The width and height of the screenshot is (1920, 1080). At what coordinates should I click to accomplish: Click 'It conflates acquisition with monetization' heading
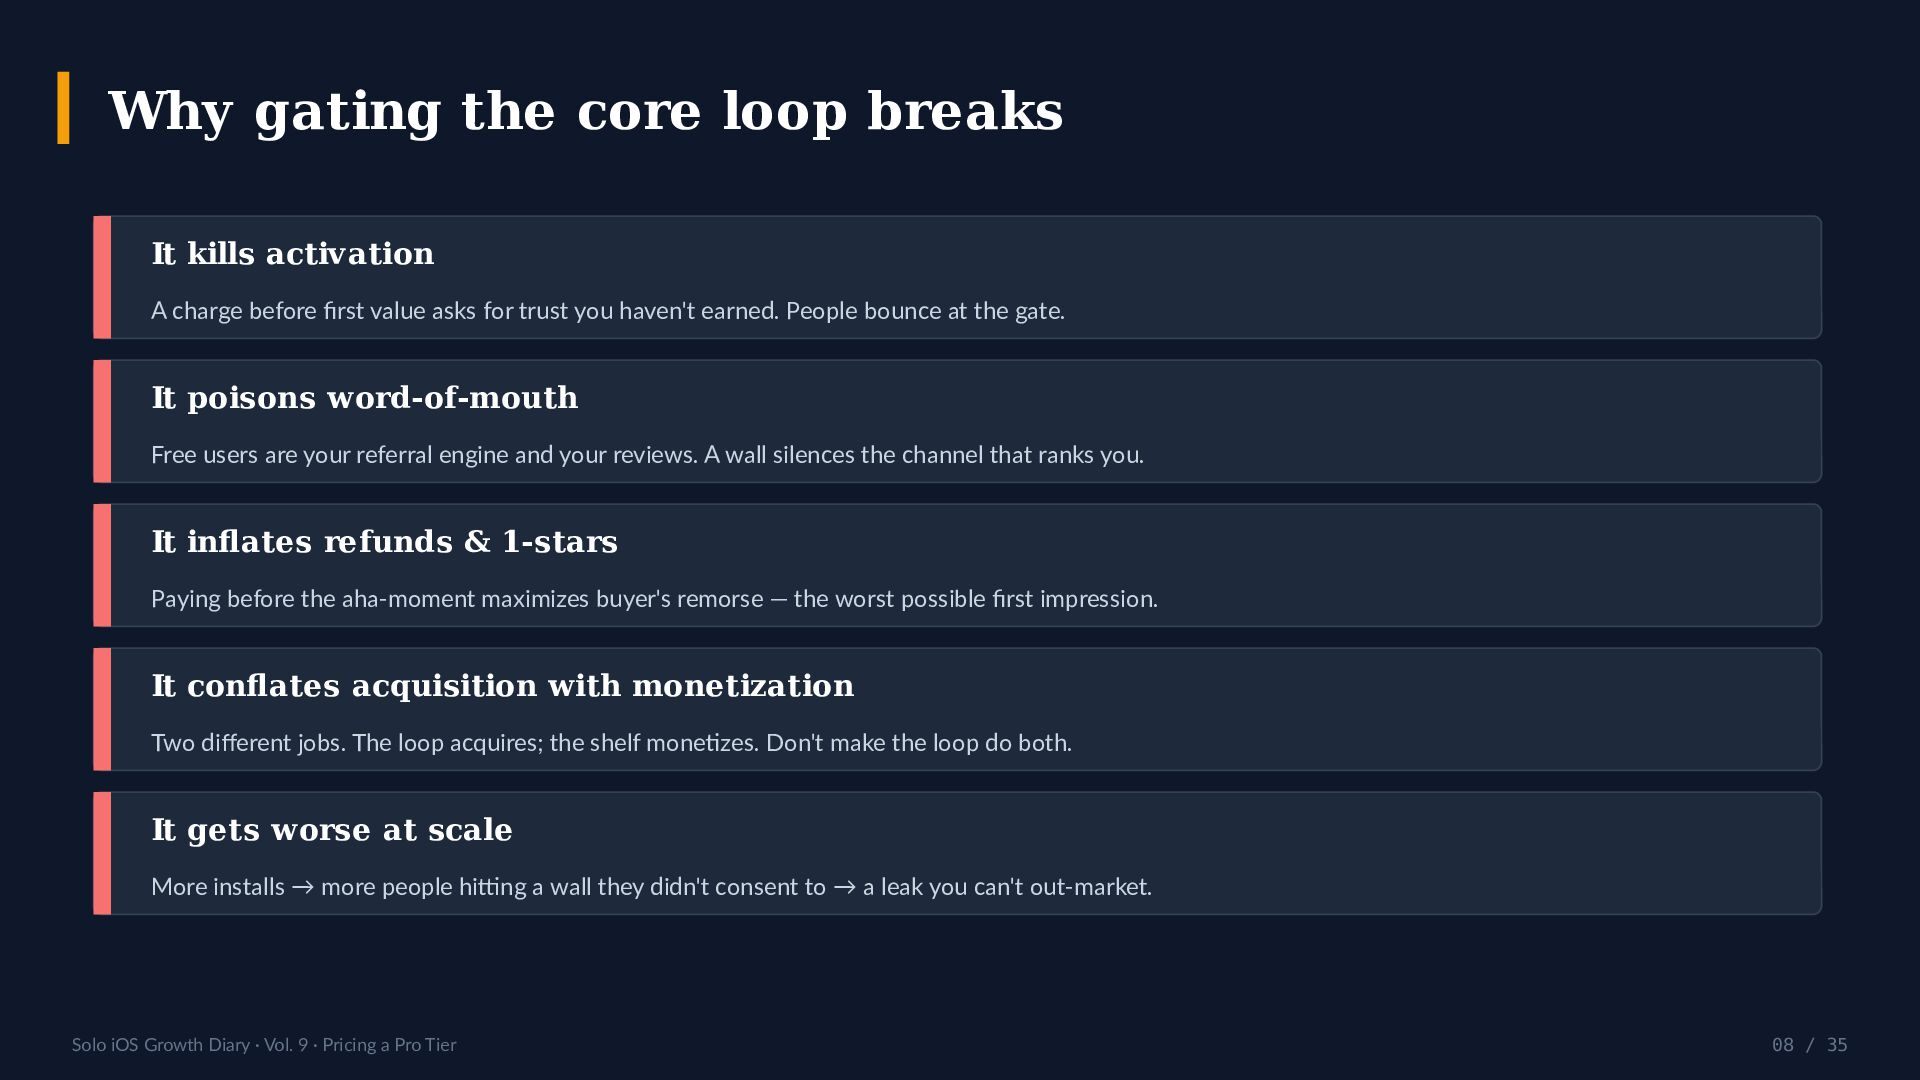tap(502, 685)
